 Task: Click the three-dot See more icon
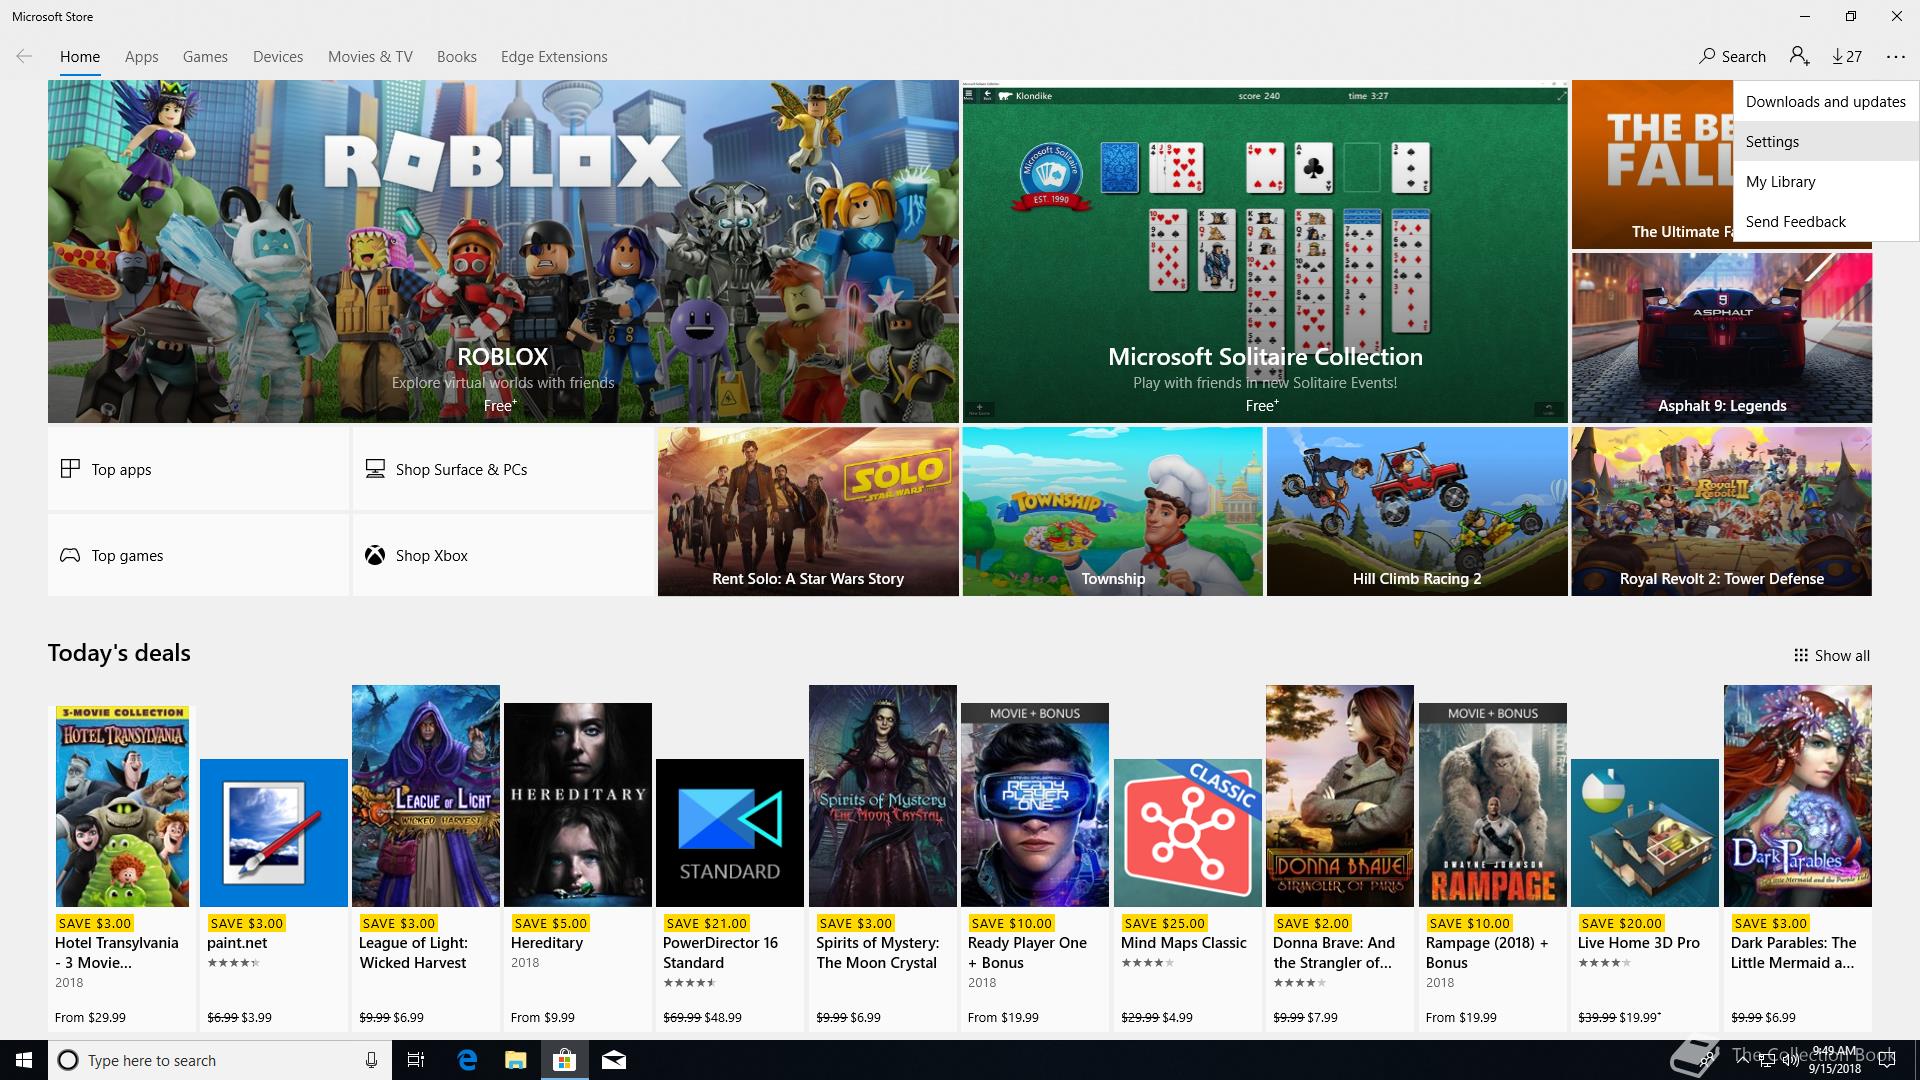point(1896,57)
